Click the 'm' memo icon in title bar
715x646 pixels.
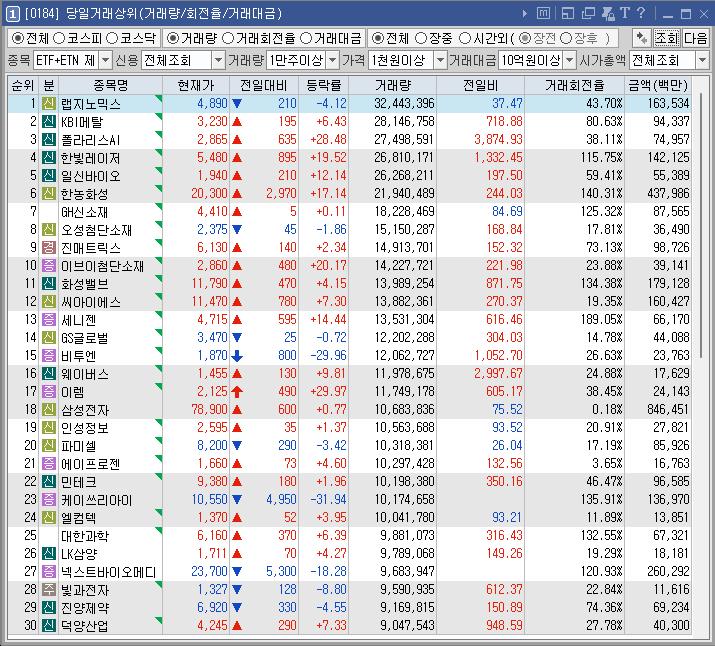[543, 13]
